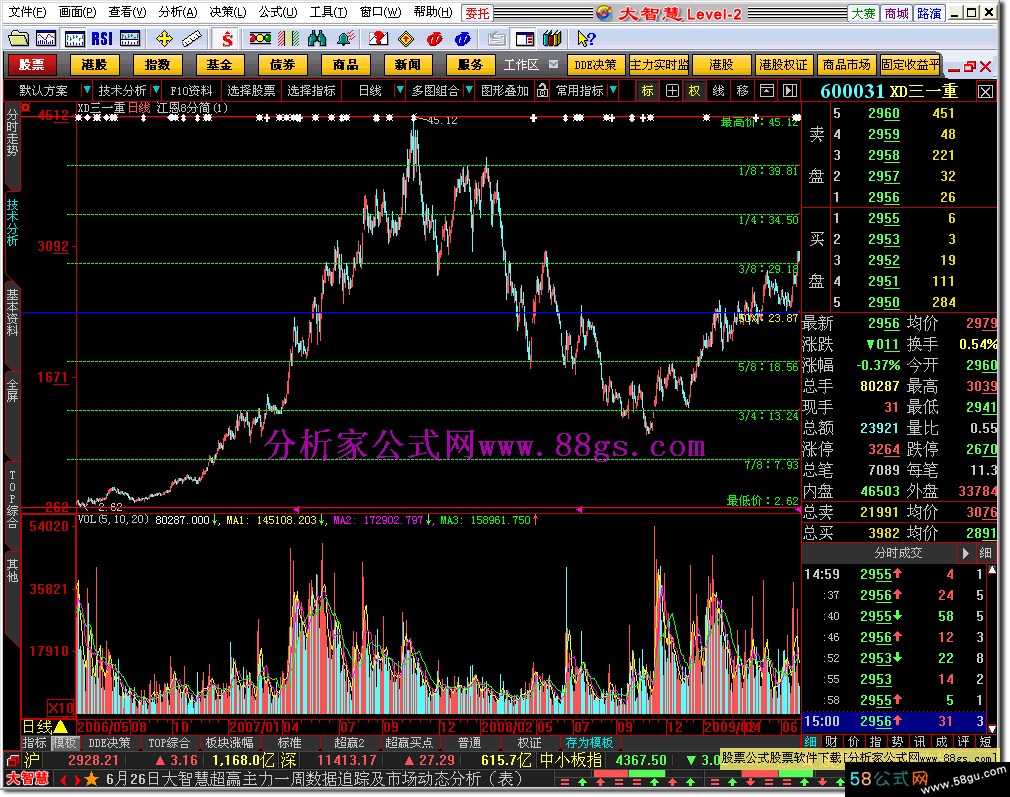Switch to the DDE决策 bottom tab

click(109, 743)
